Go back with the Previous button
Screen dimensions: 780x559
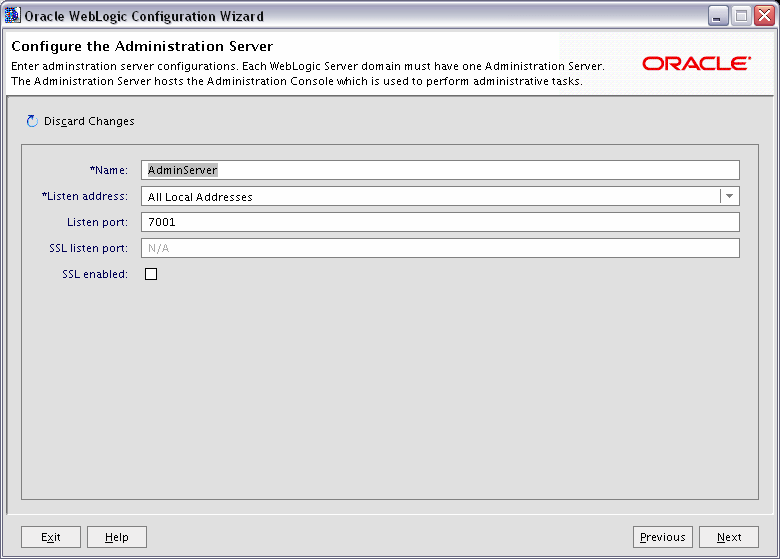[663, 537]
